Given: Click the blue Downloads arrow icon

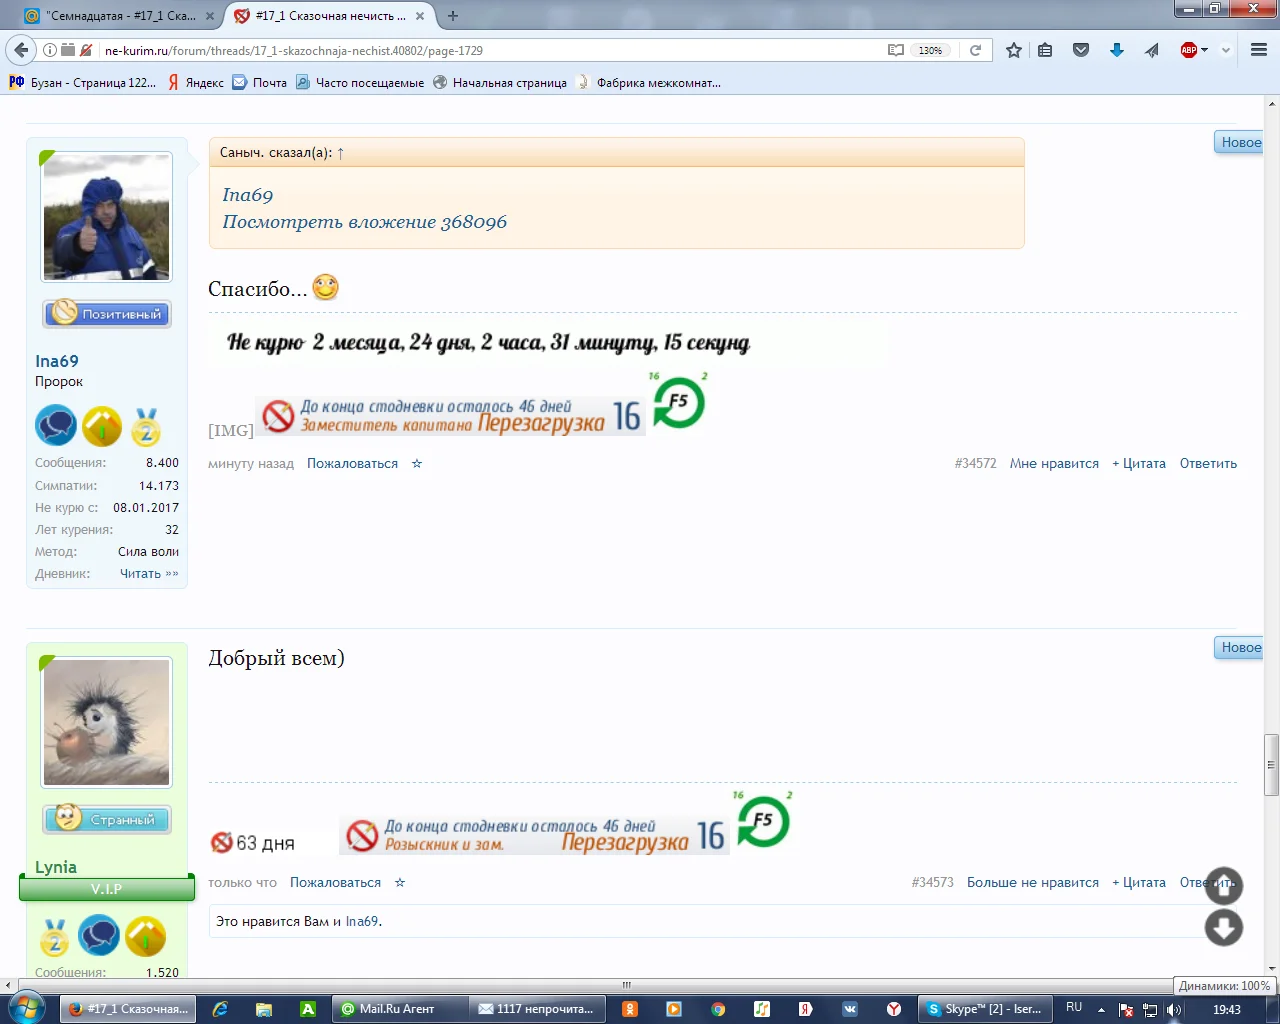Looking at the screenshot, I should tap(1117, 49).
